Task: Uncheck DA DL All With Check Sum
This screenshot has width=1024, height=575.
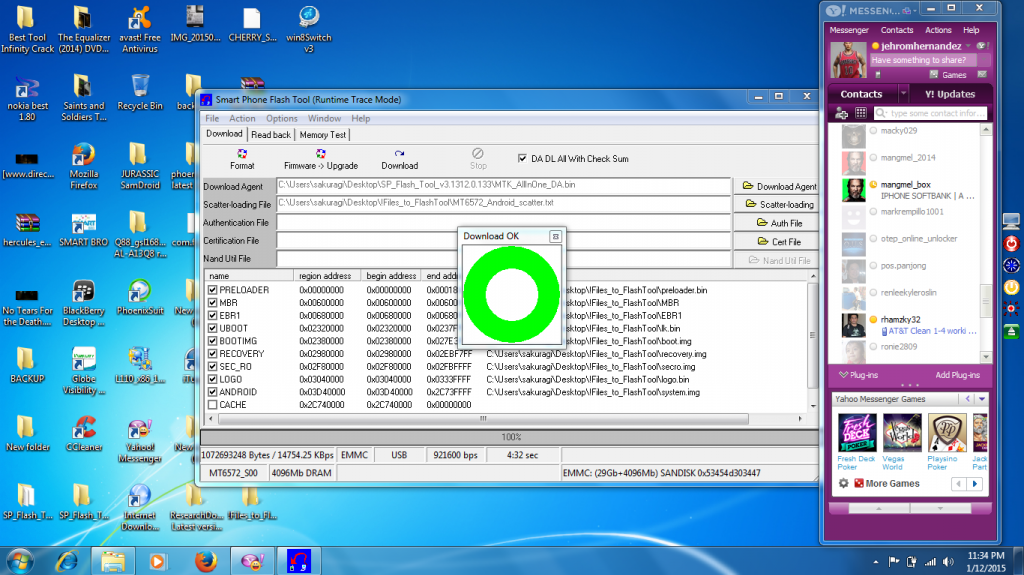Action: click(522, 158)
